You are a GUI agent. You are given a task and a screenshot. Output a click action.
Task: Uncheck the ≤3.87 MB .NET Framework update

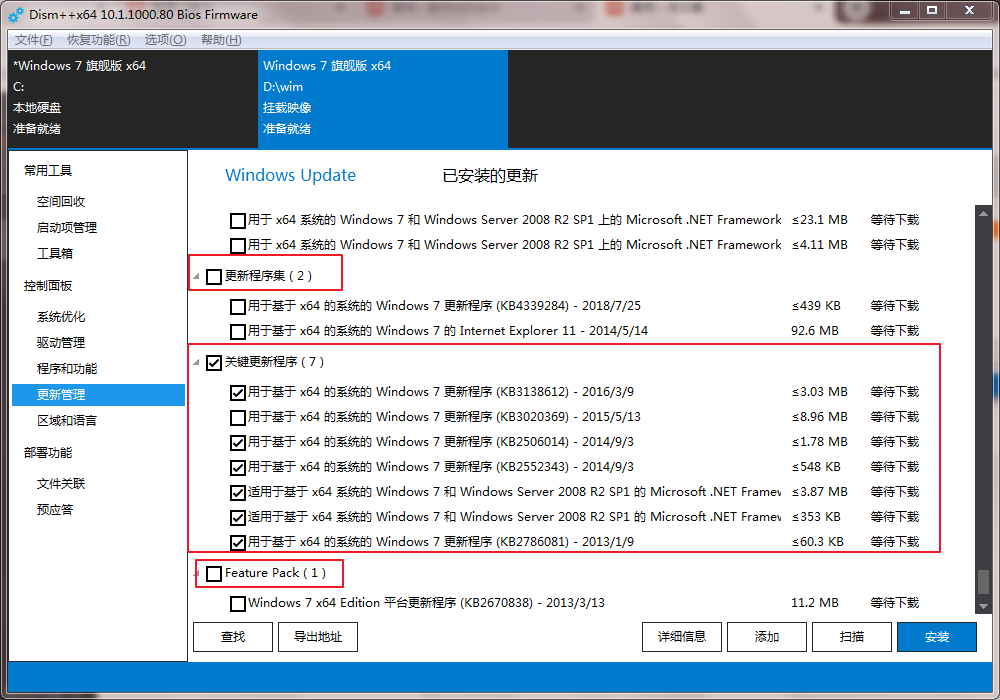[238, 493]
